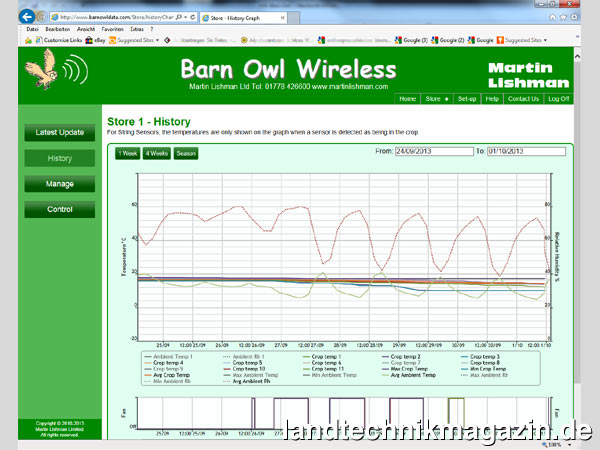This screenshot has height=450, width=600.
Task: Open the eBay favorites bar shortcut
Action: point(95,40)
